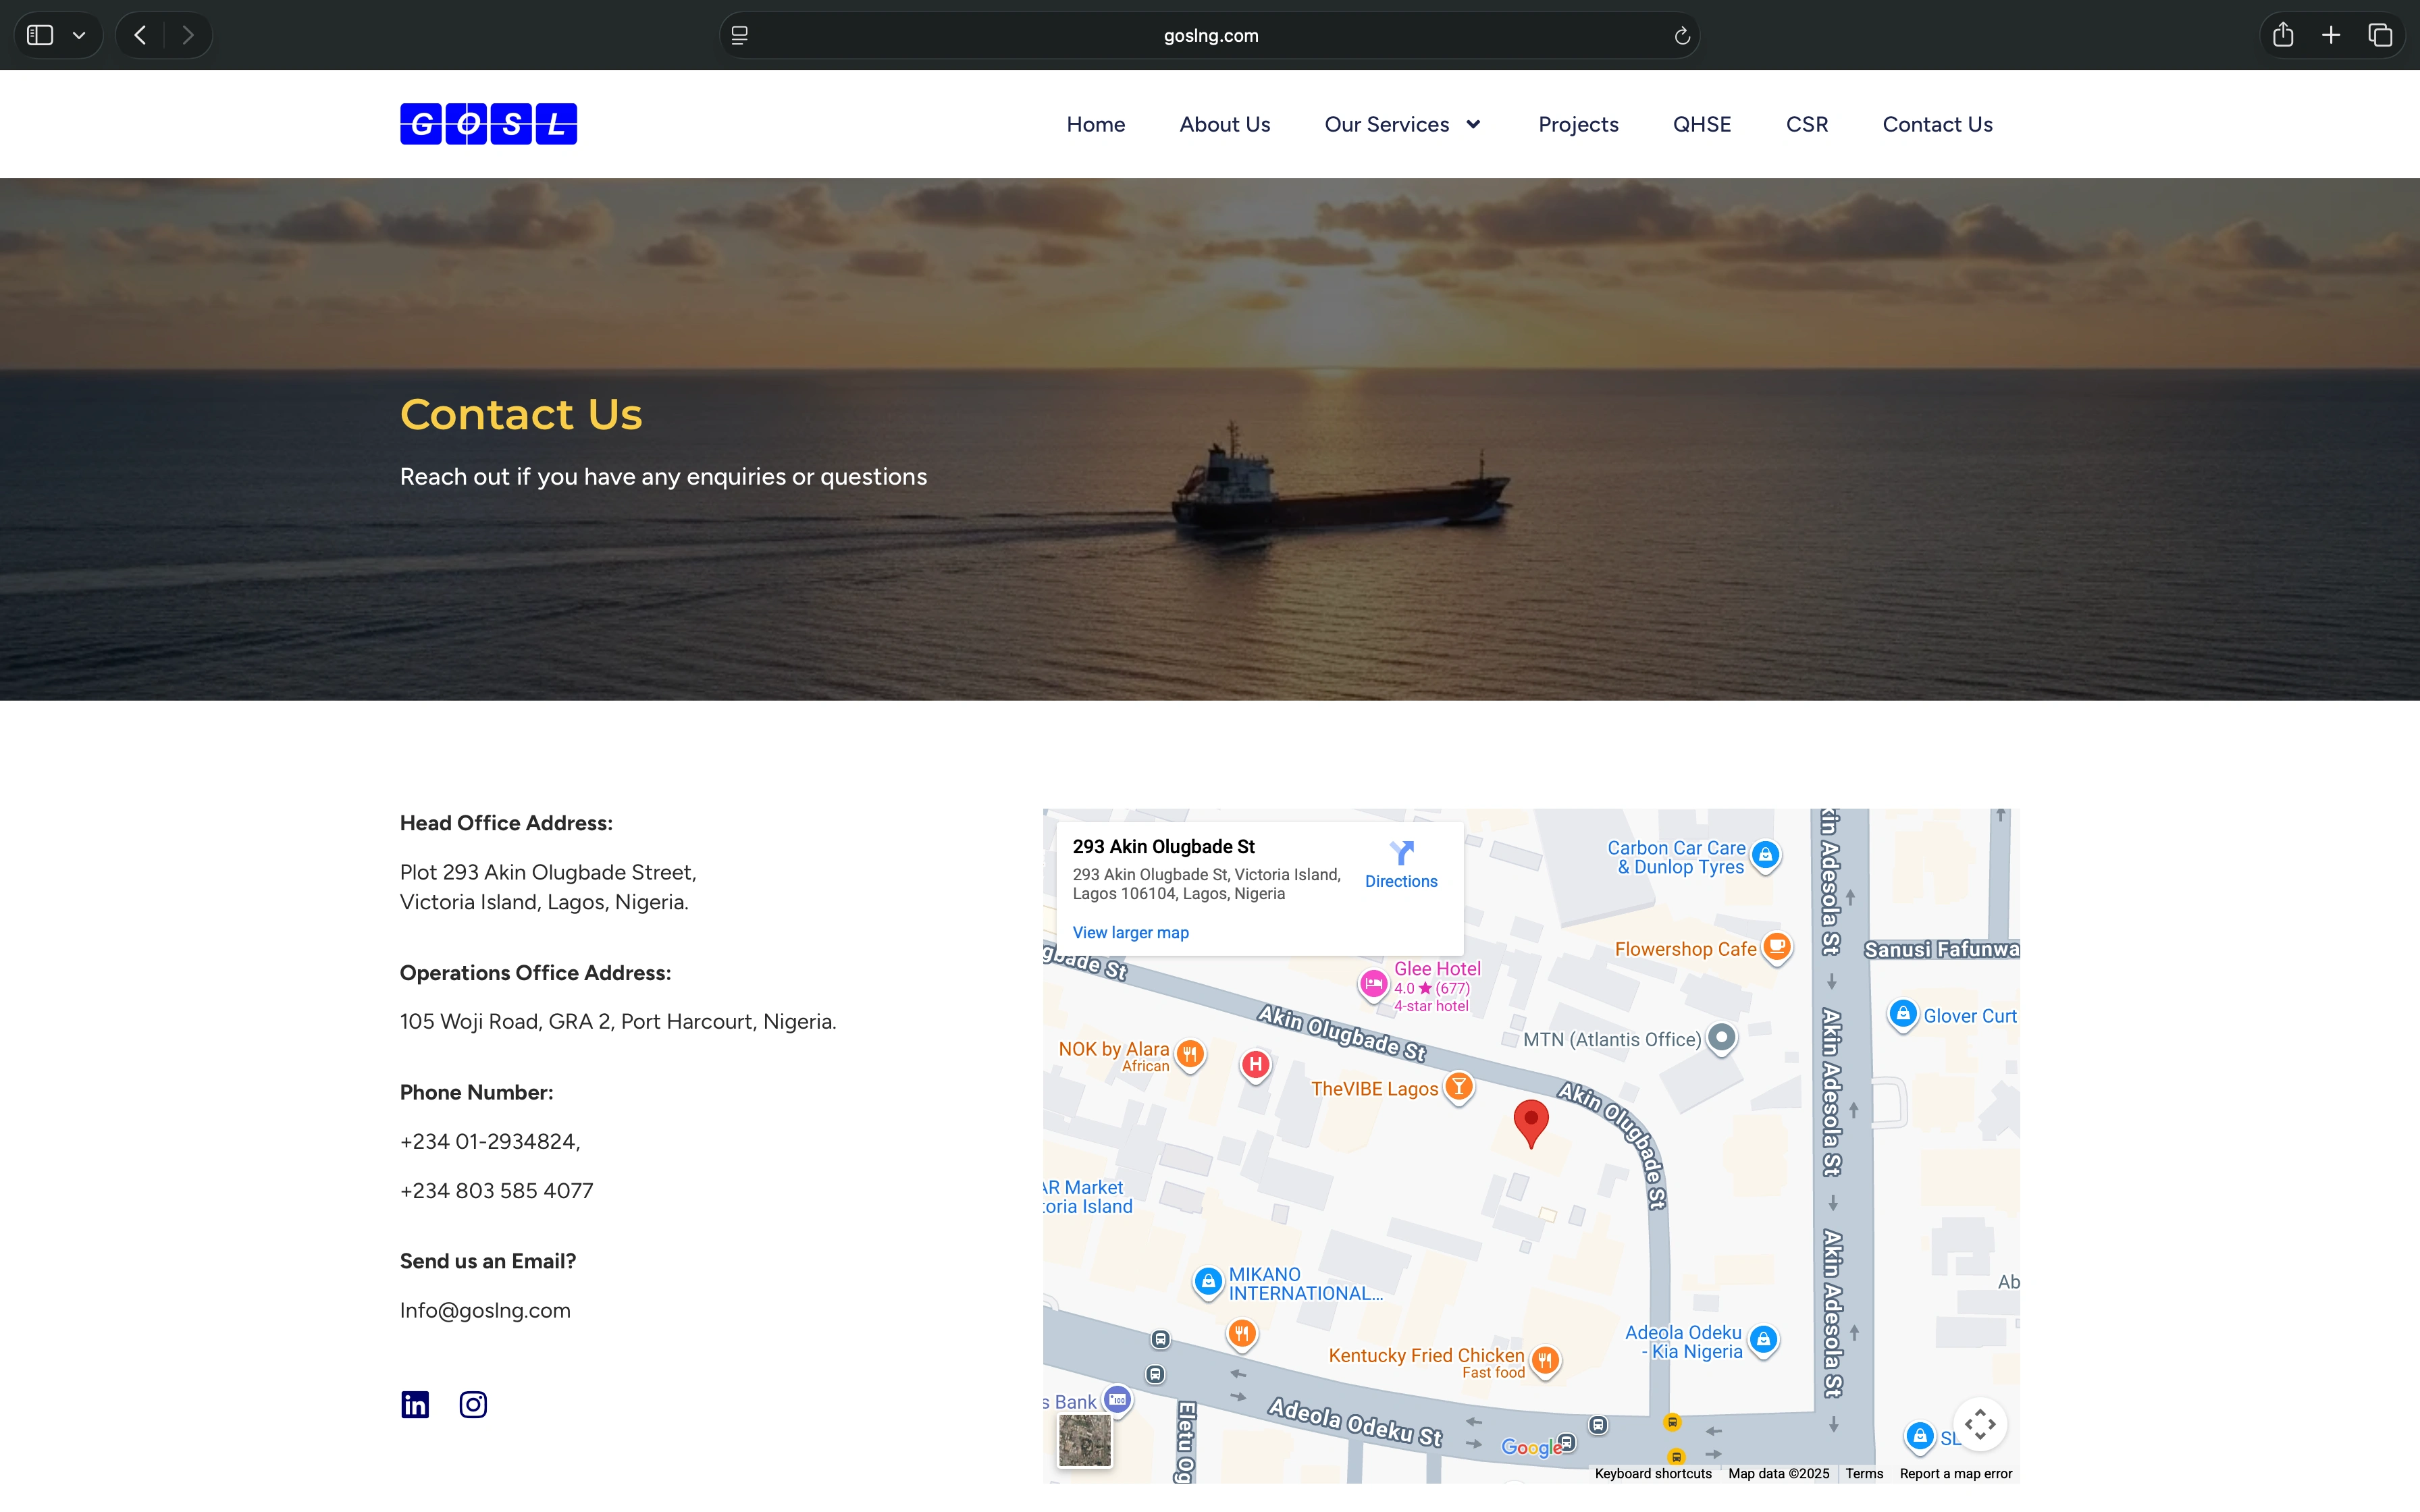Go to the Projects page
Screen dimensions: 2420x1512
[1578, 124]
